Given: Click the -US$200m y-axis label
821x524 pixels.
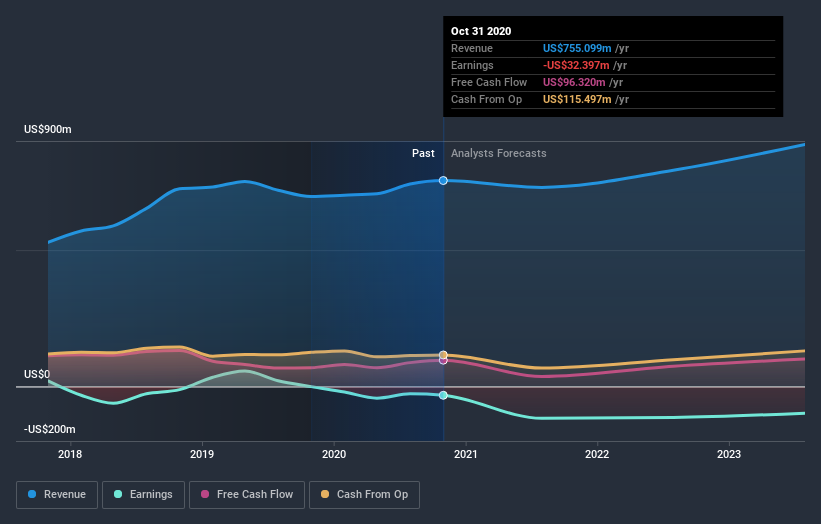Looking at the screenshot, I should point(49,429).
